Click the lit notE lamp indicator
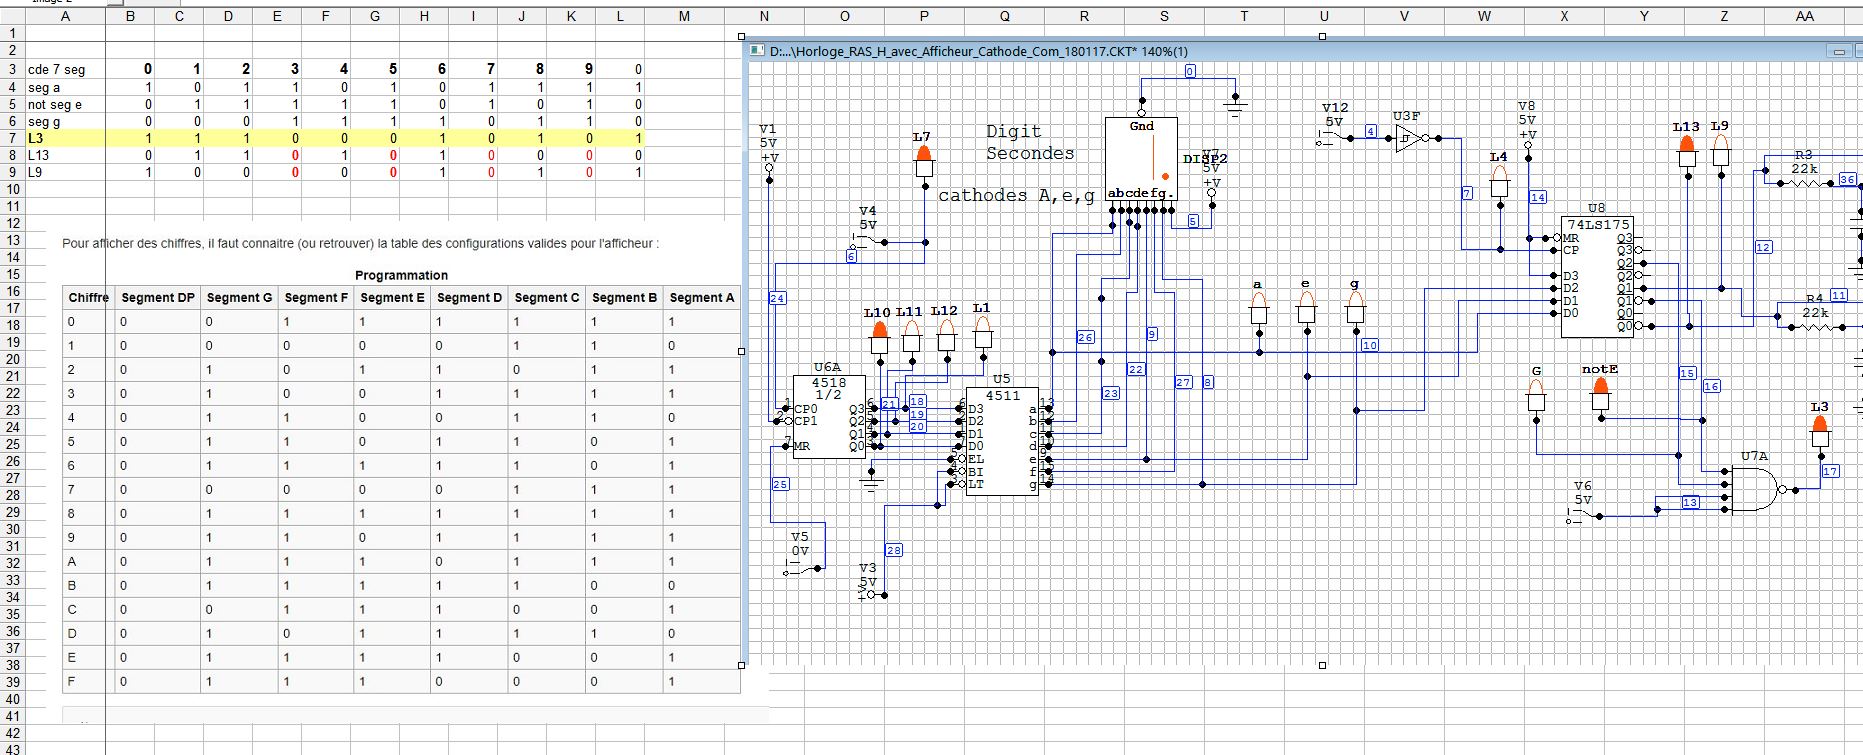This screenshot has height=755, width=1863. (1600, 394)
